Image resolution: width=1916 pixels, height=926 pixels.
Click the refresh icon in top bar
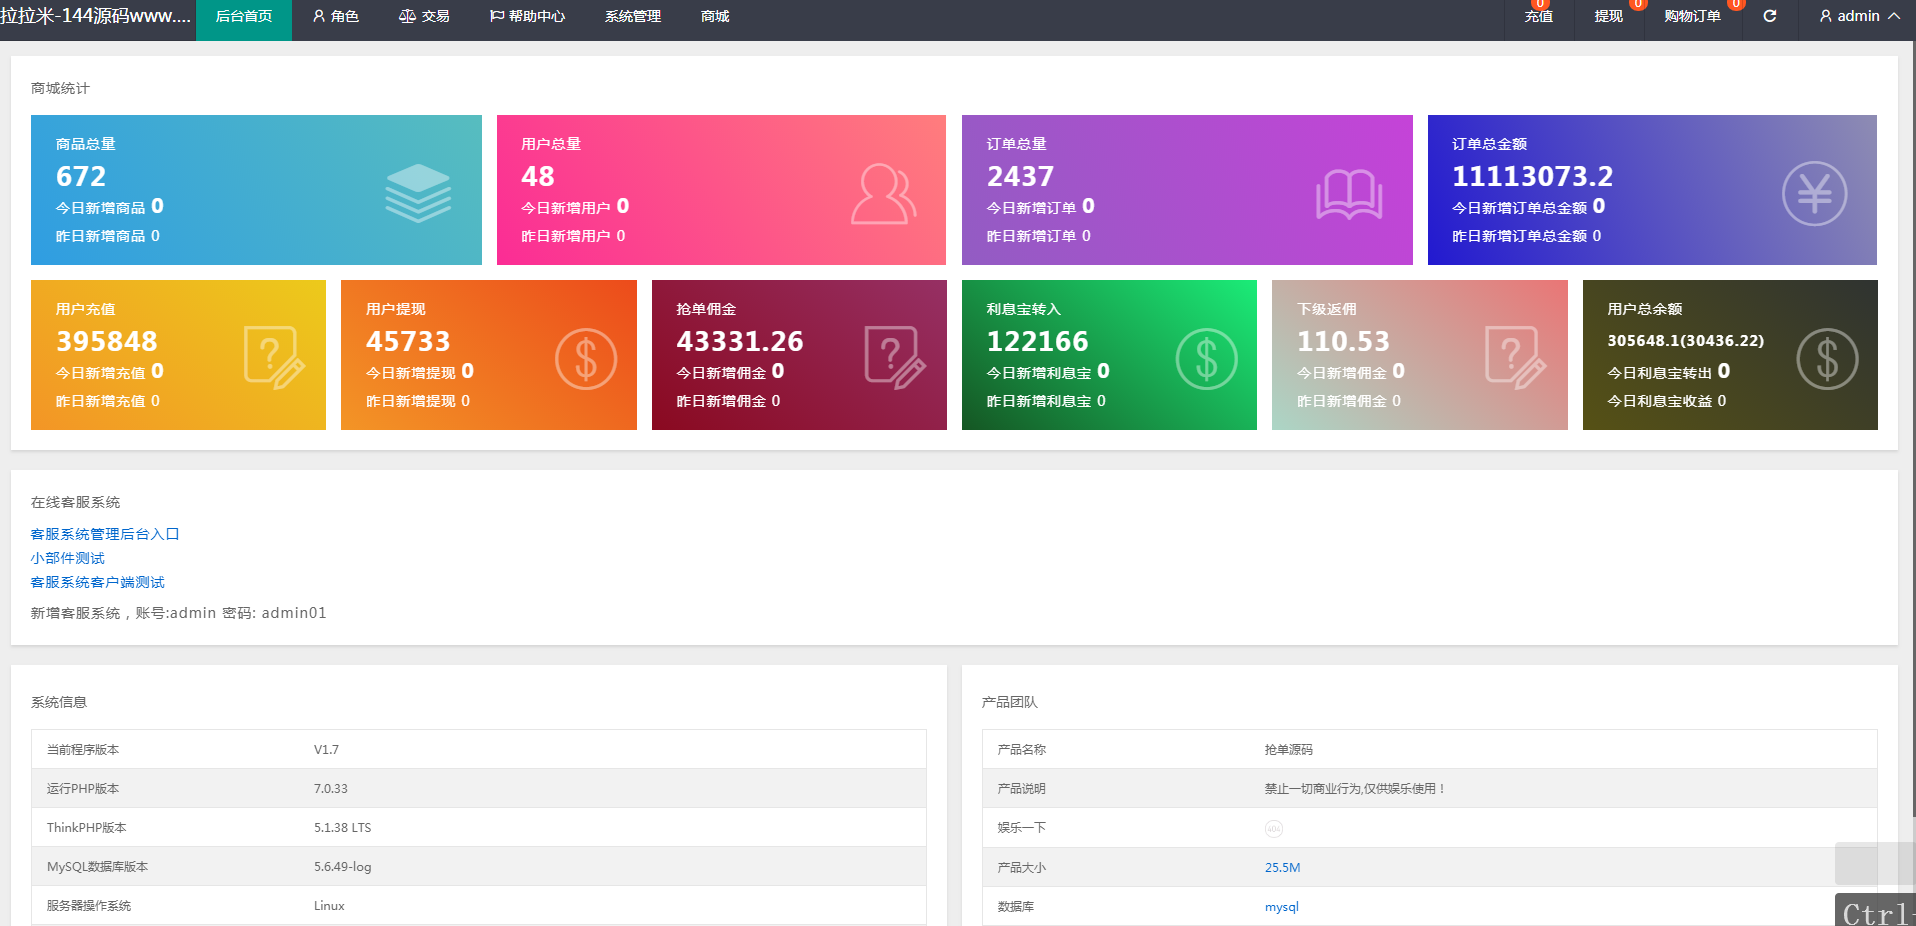(x=1769, y=16)
